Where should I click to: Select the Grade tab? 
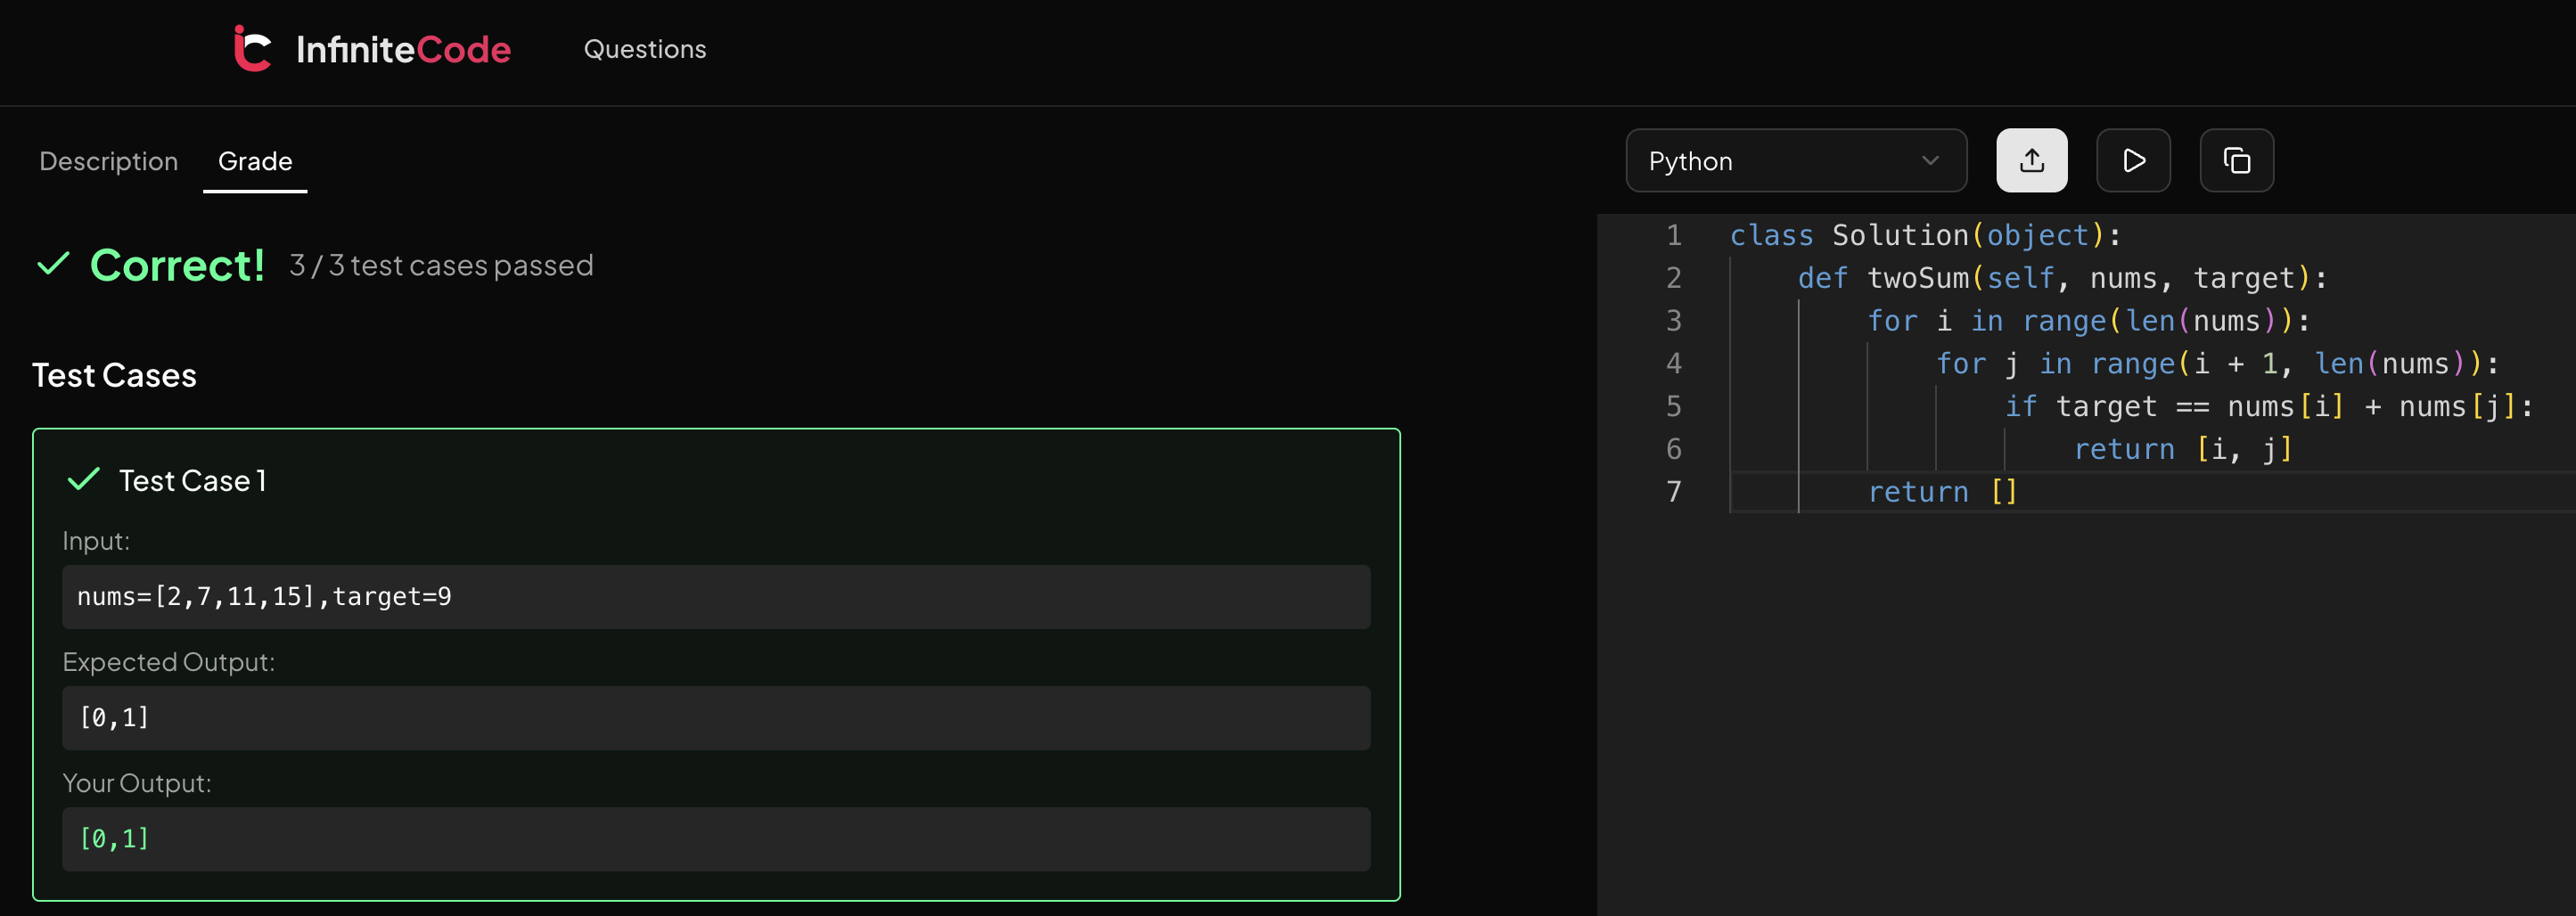[x=255, y=161]
